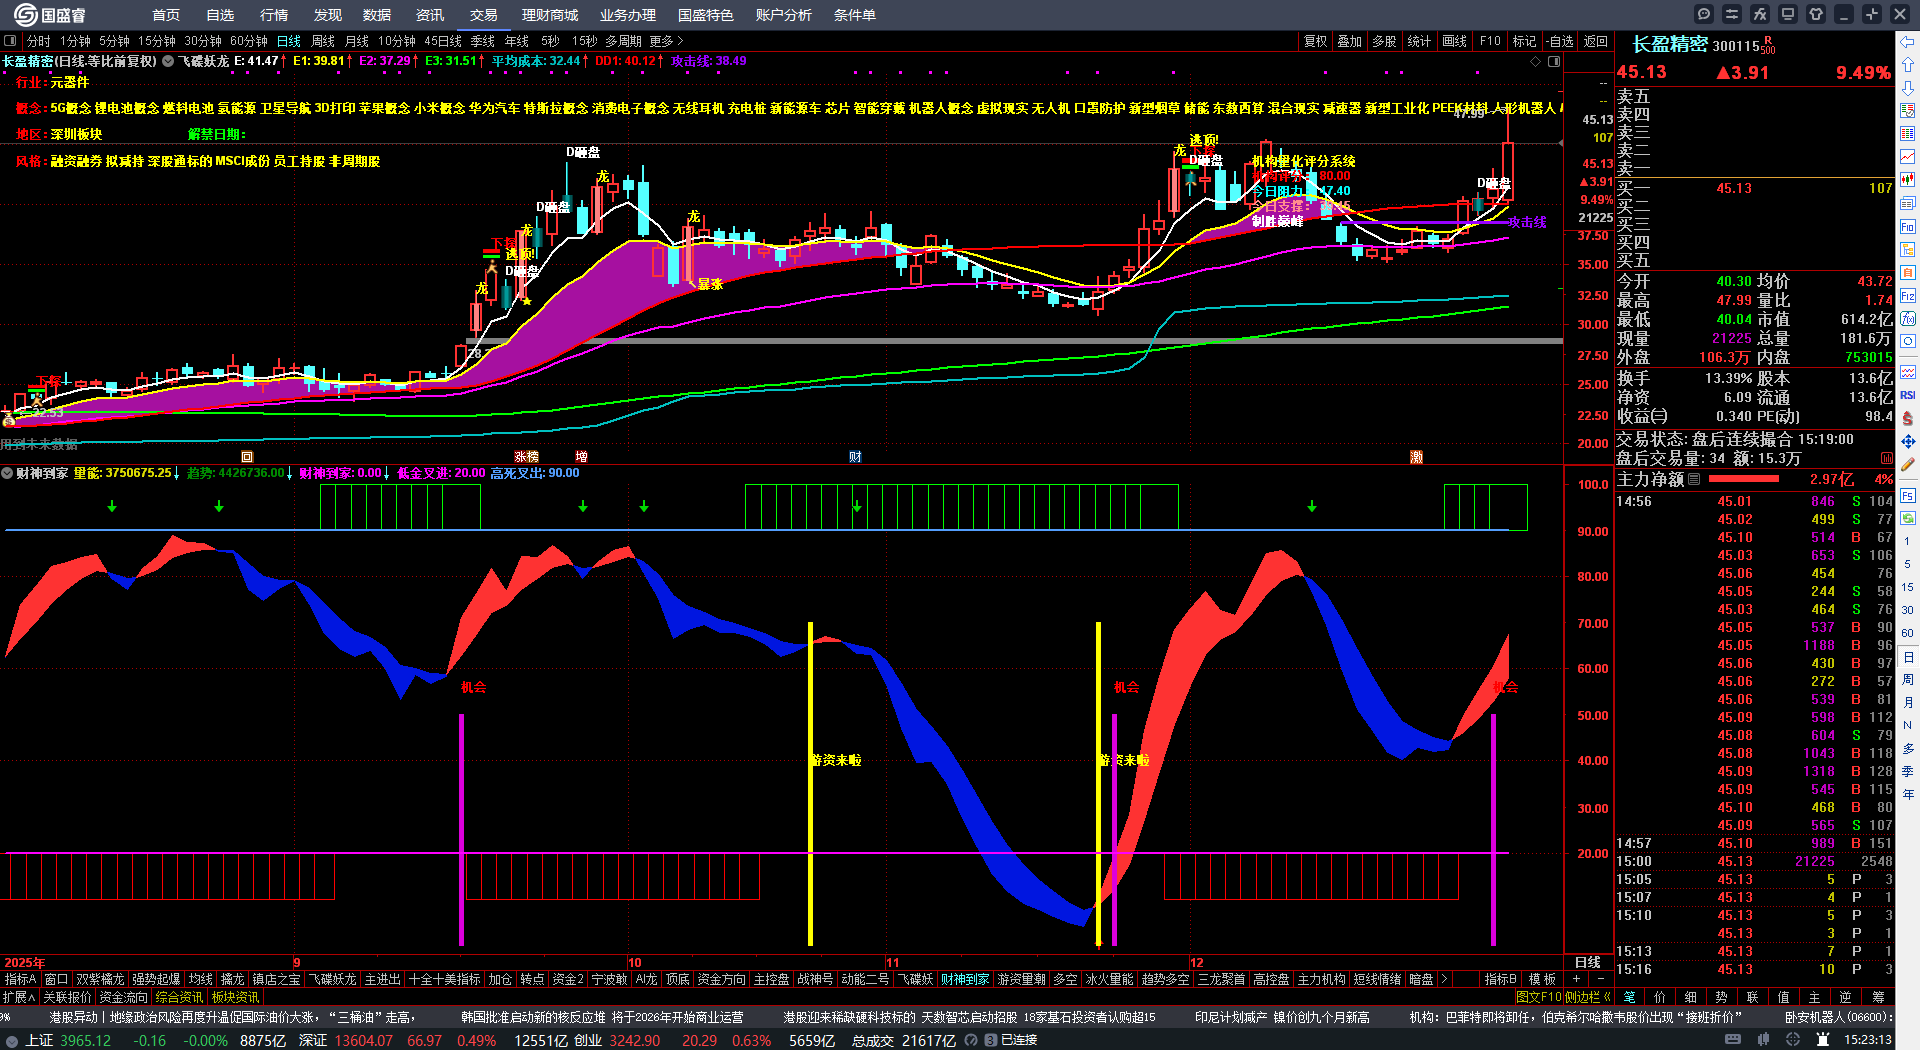Open the orange self-select (自) sidebar icon

(1908, 273)
